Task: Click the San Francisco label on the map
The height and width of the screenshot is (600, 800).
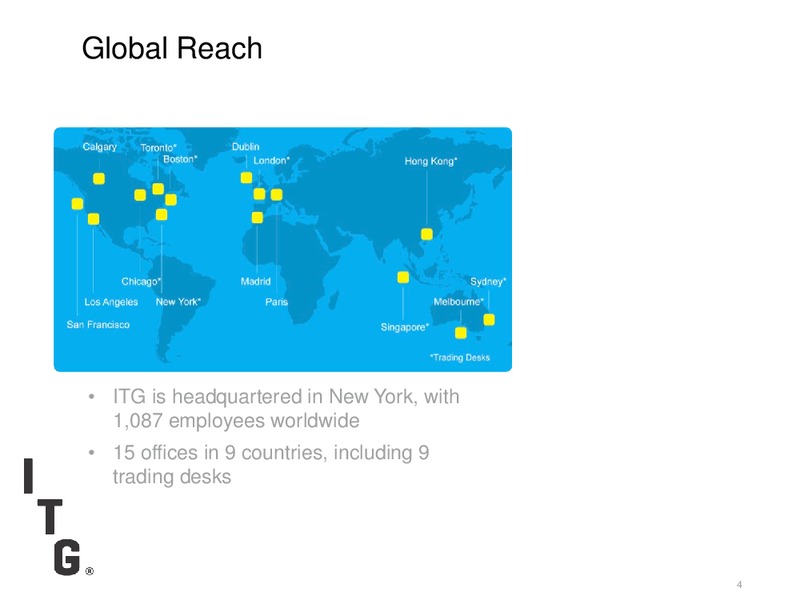Action: [x=98, y=324]
